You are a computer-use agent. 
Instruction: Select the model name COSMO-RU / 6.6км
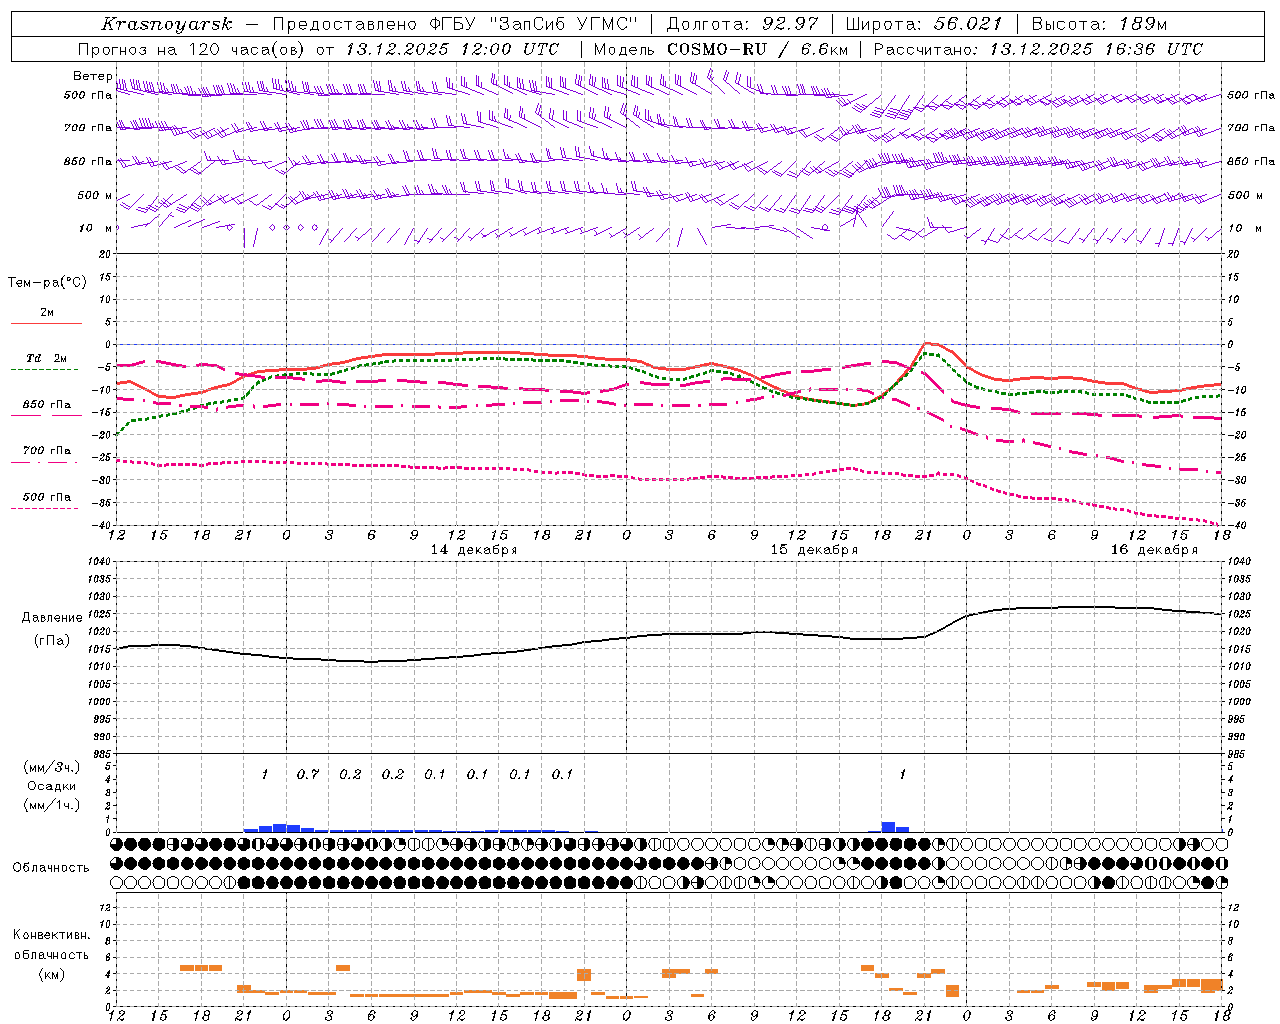[x=757, y=49]
